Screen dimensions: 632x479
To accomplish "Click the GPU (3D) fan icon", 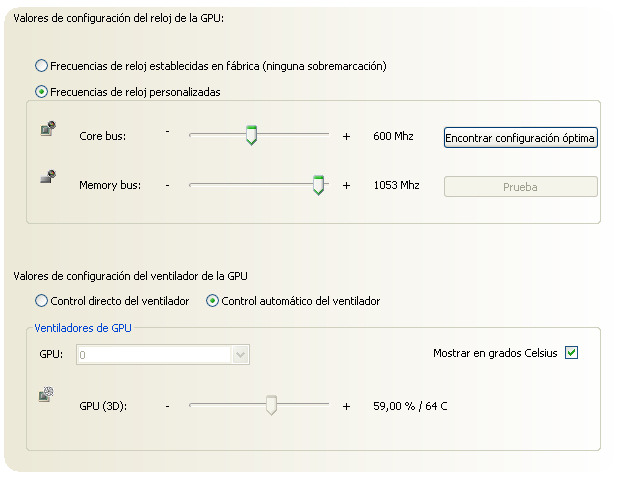I will [47, 396].
